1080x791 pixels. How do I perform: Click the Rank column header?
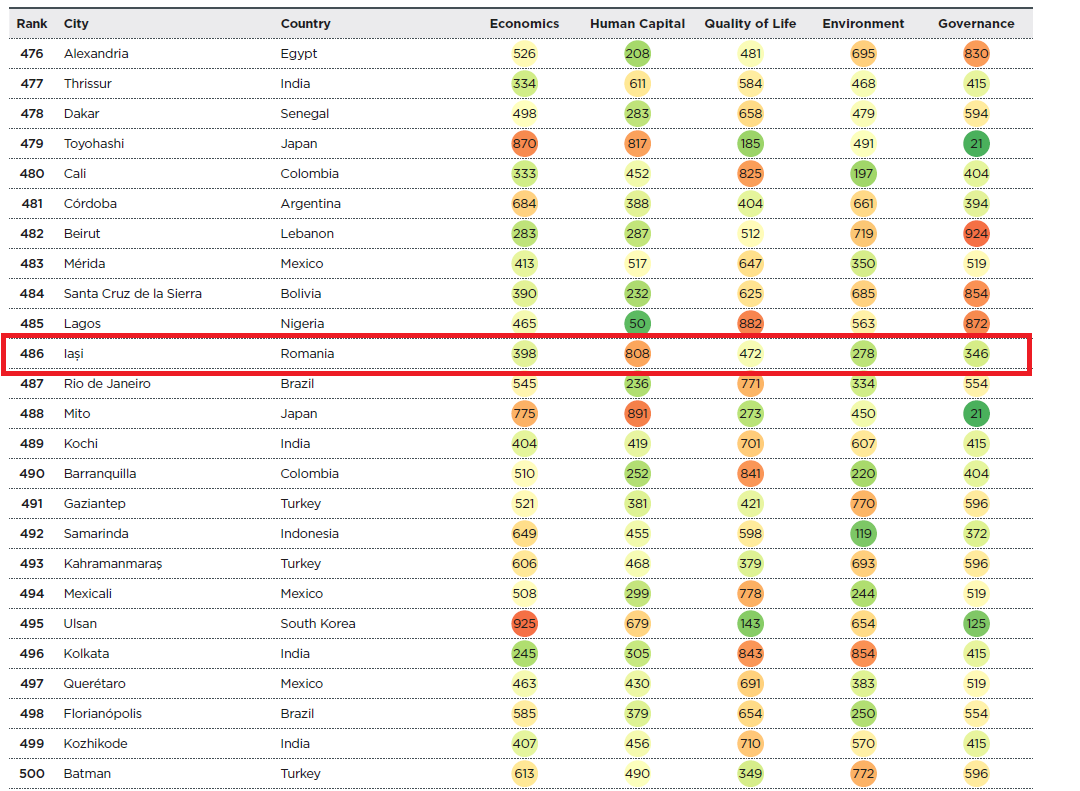pyautogui.click(x=32, y=23)
